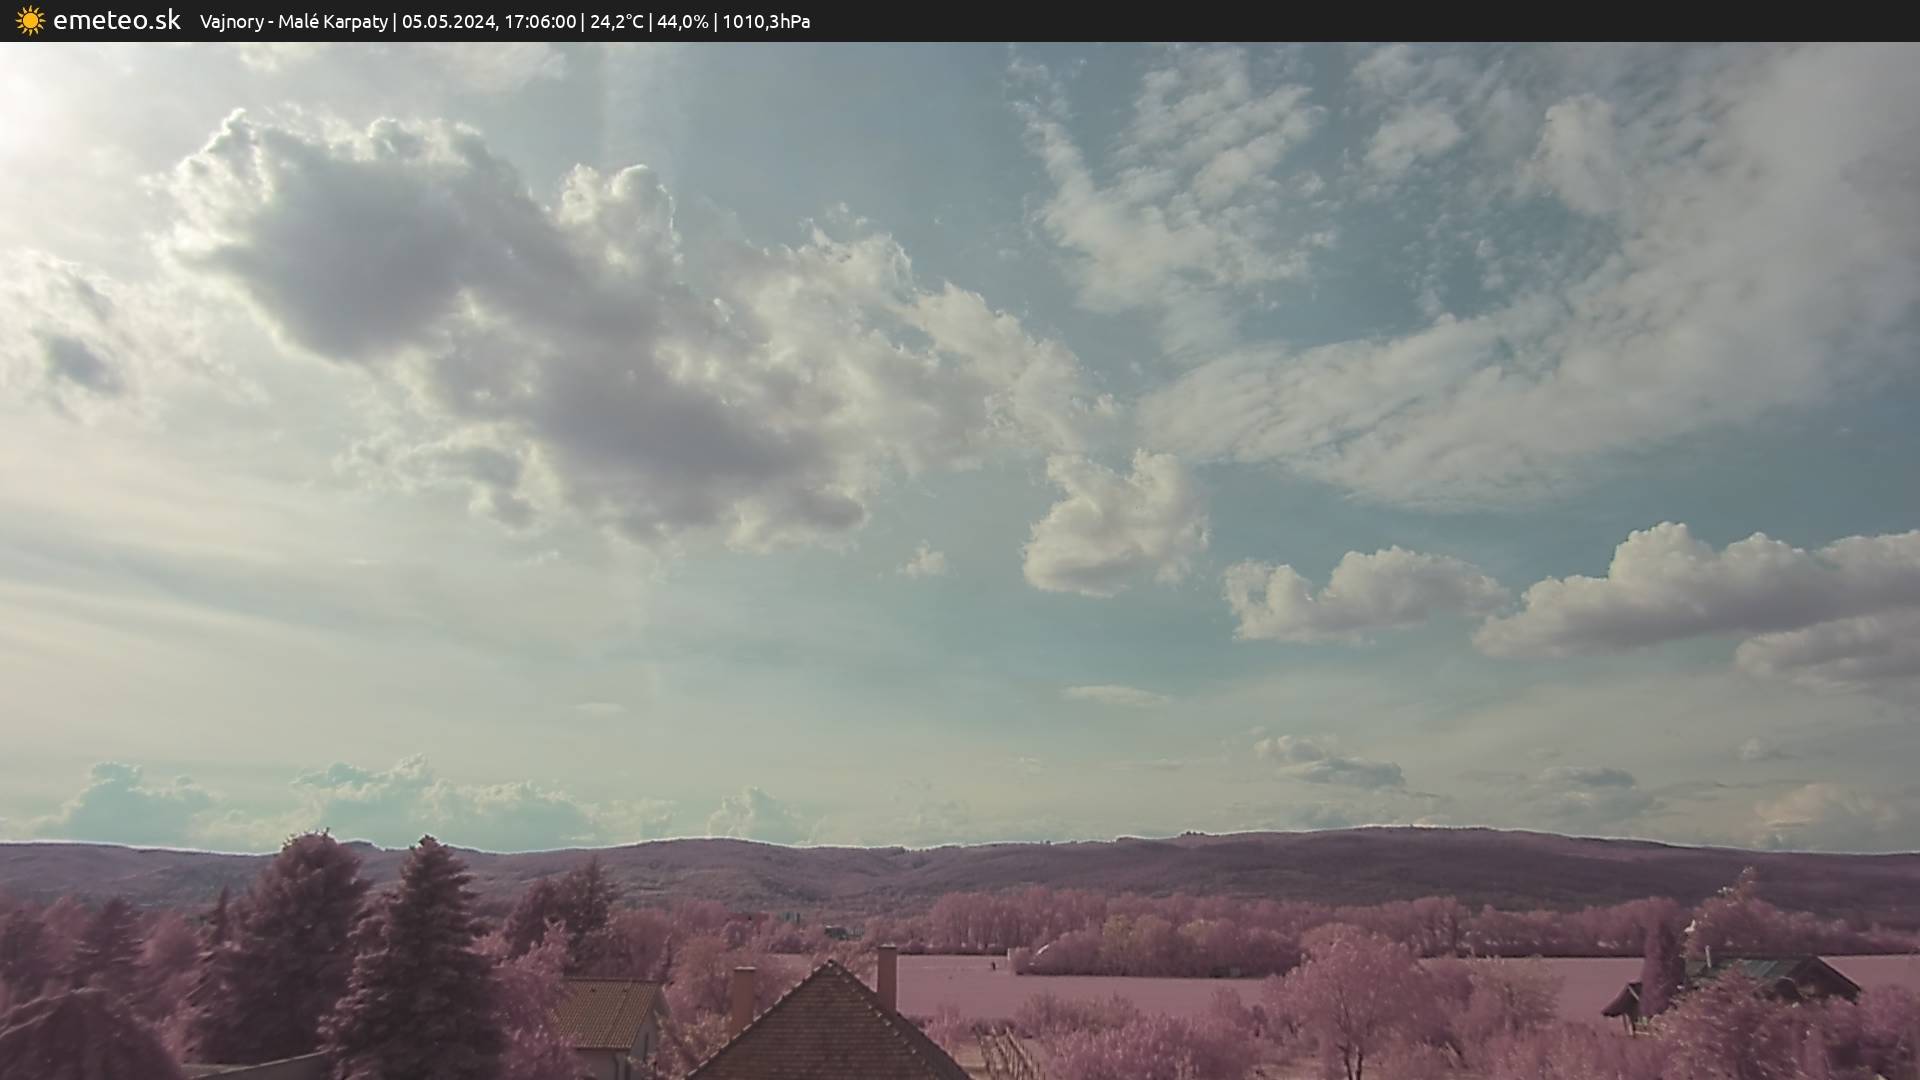Select the Vajnory - Malé Karpaty location label

tap(293, 21)
